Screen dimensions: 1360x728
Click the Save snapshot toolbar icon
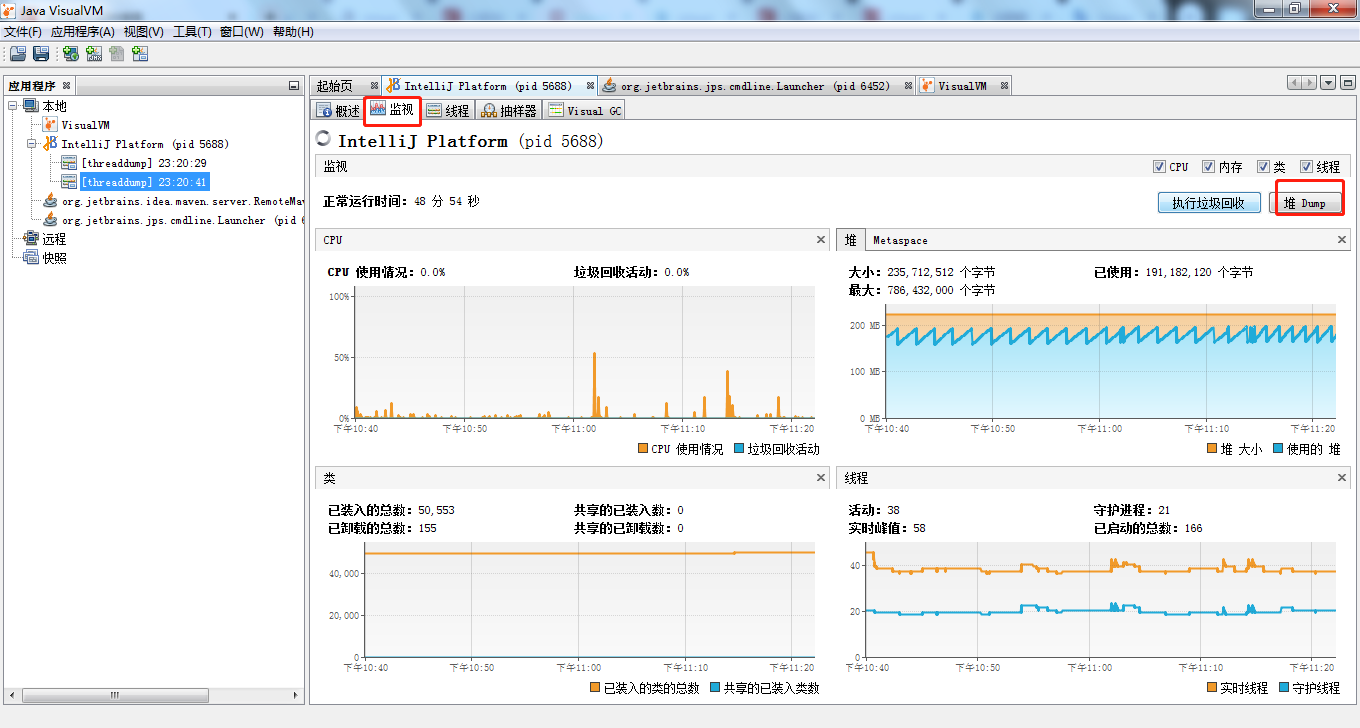[41, 54]
